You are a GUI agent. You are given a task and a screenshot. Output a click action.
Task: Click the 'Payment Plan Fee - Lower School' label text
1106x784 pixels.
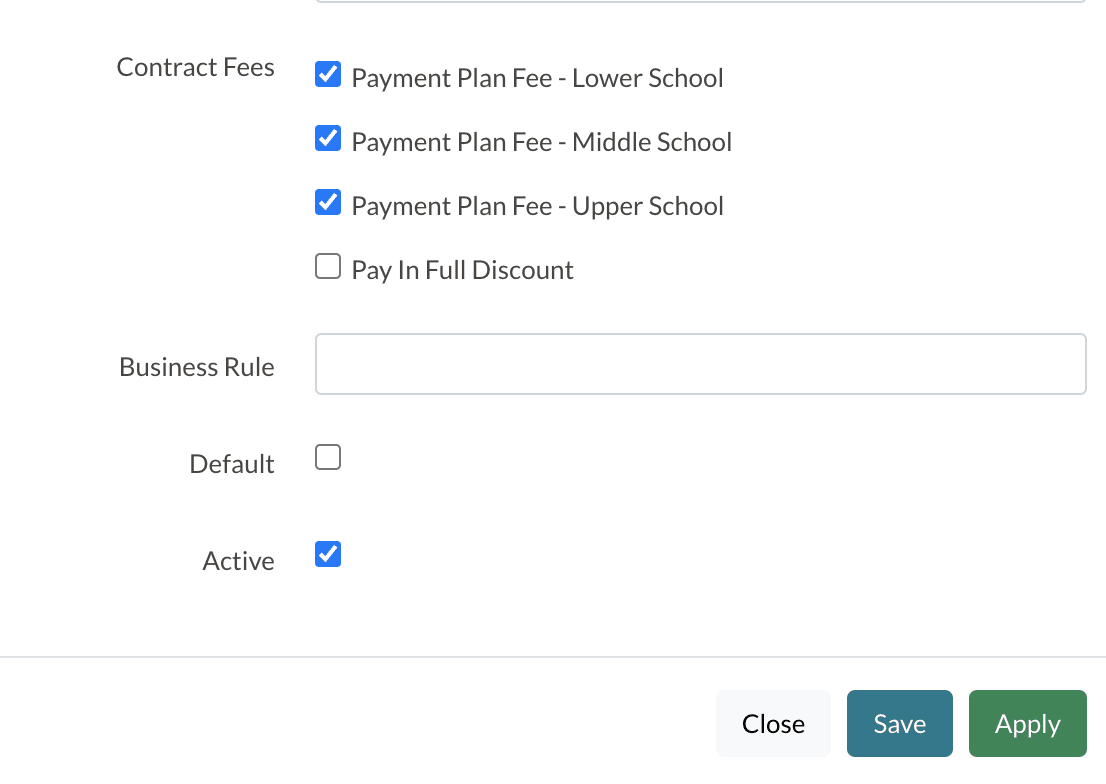click(x=537, y=78)
